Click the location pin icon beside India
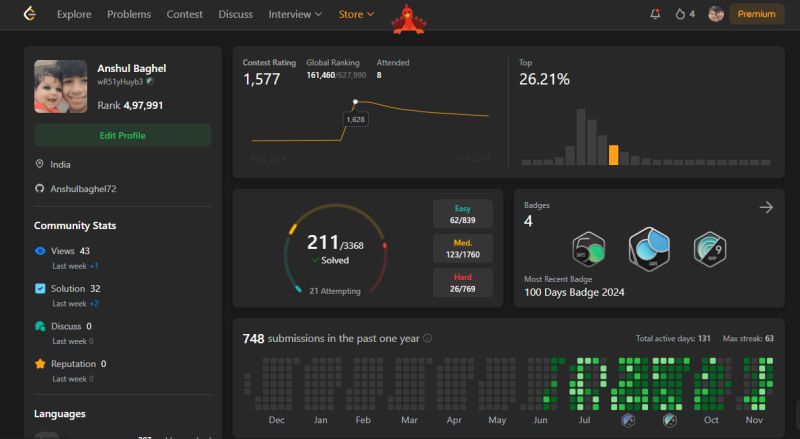This screenshot has width=800, height=439. tap(39, 164)
